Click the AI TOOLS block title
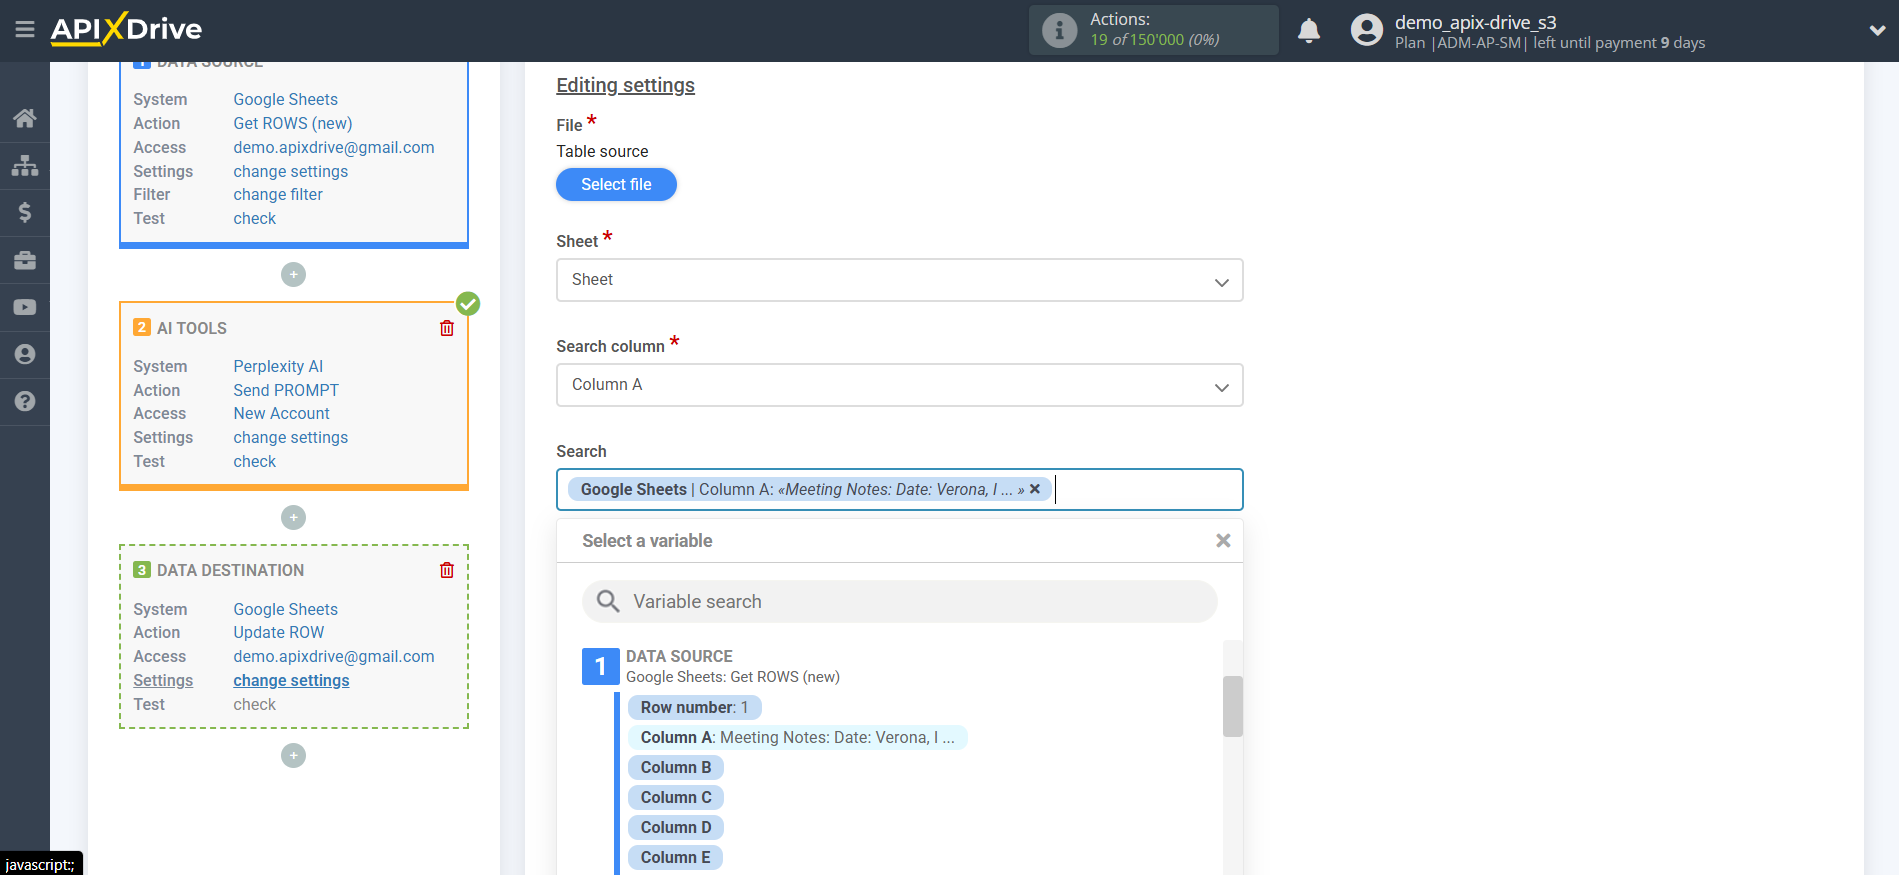Image resolution: width=1899 pixels, height=875 pixels. point(191,328)
